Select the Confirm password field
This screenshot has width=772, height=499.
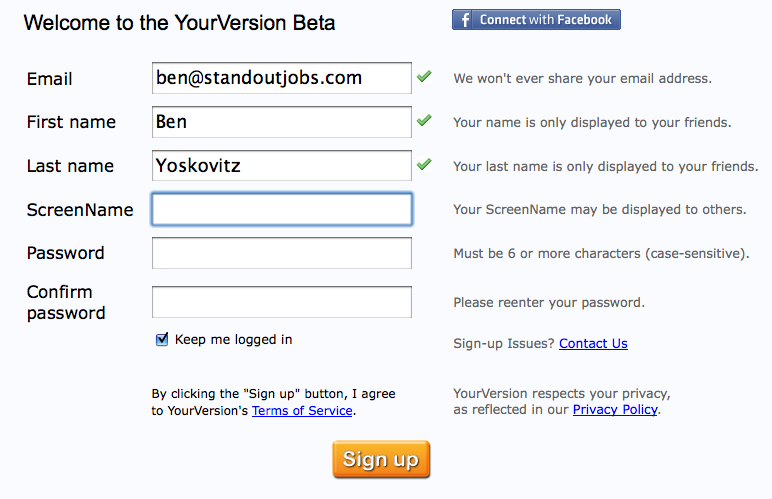tap(282, 302)
